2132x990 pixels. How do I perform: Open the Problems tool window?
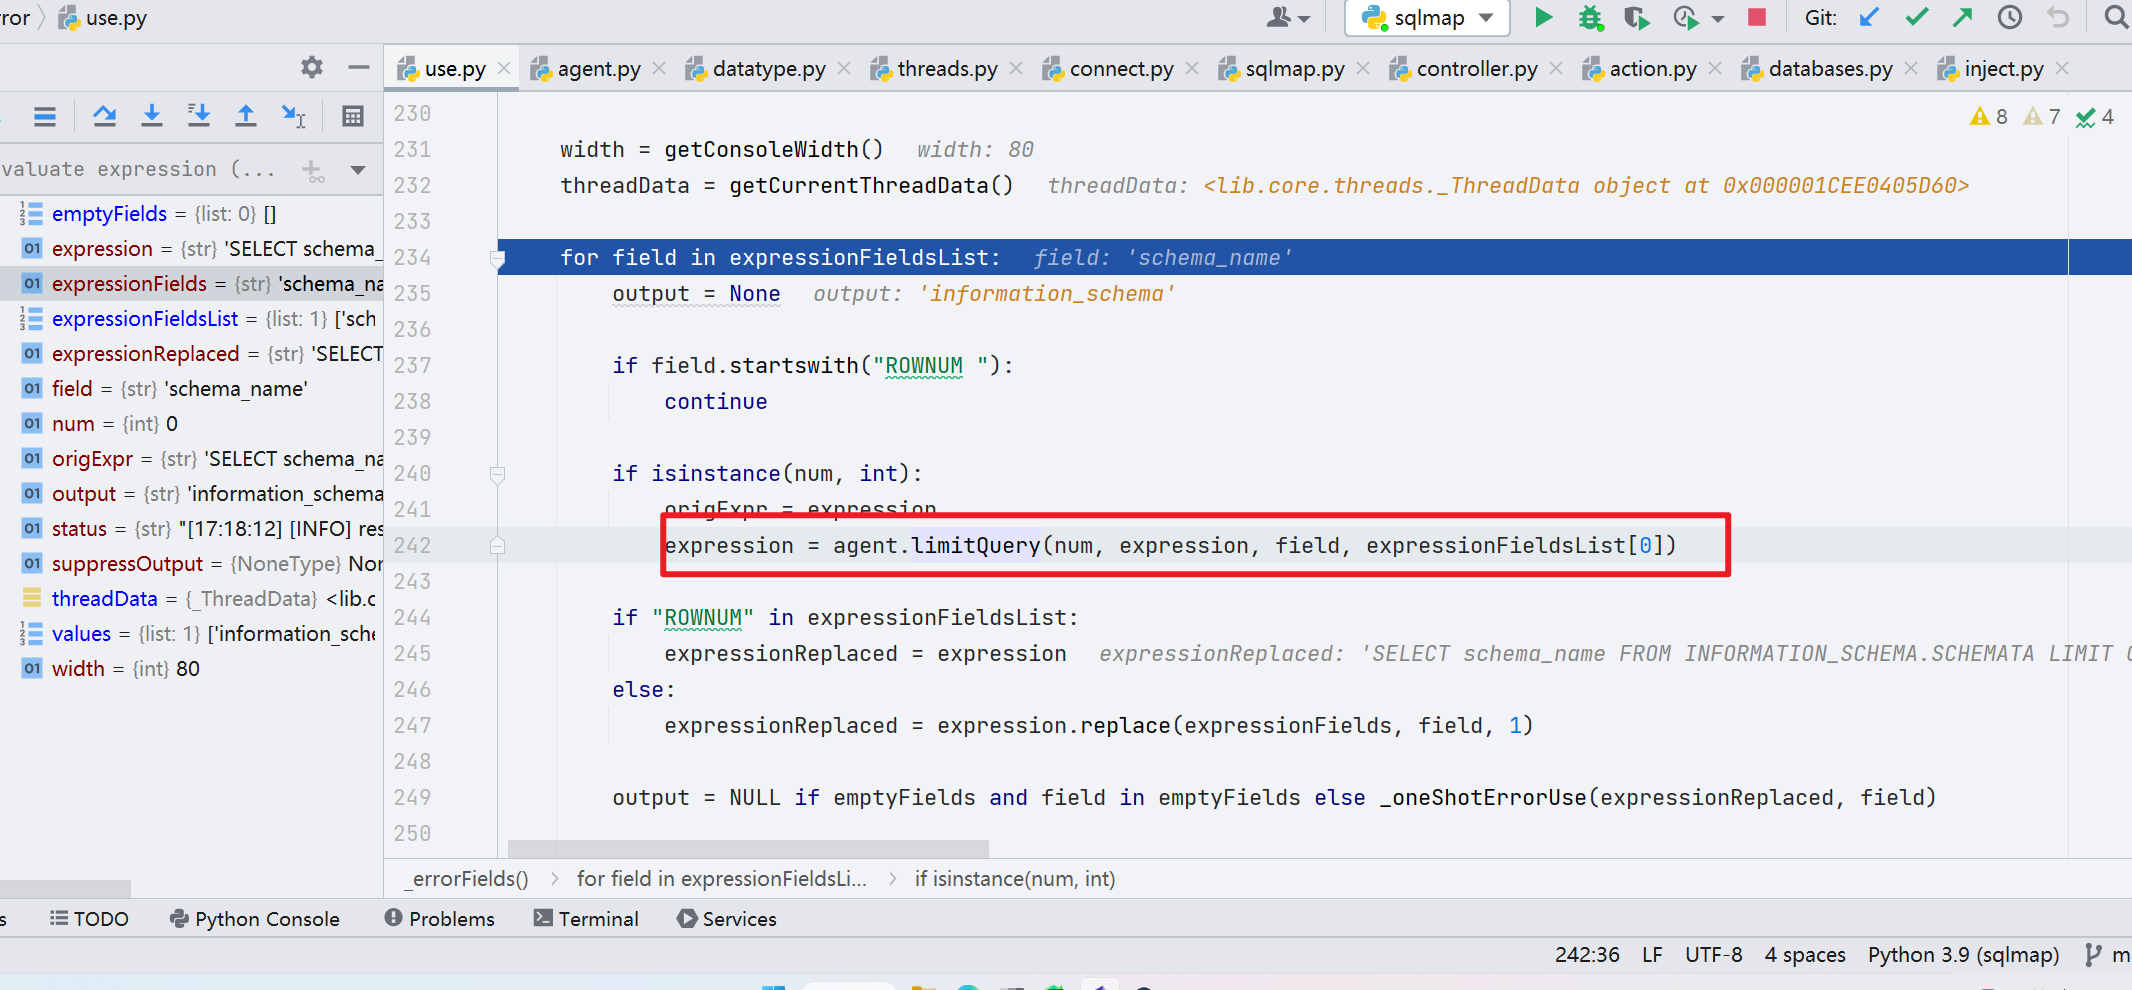point(440,919)
